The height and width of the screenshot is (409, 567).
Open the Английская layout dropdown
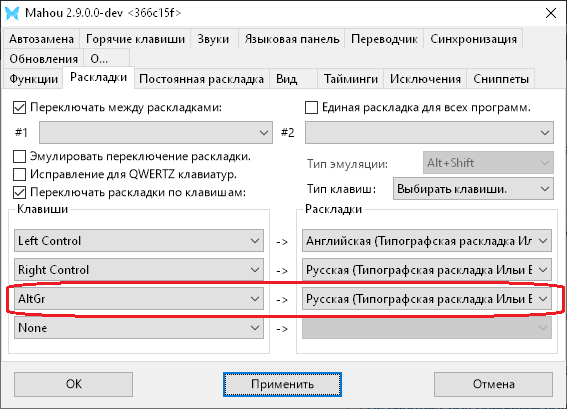pos(427,240)
